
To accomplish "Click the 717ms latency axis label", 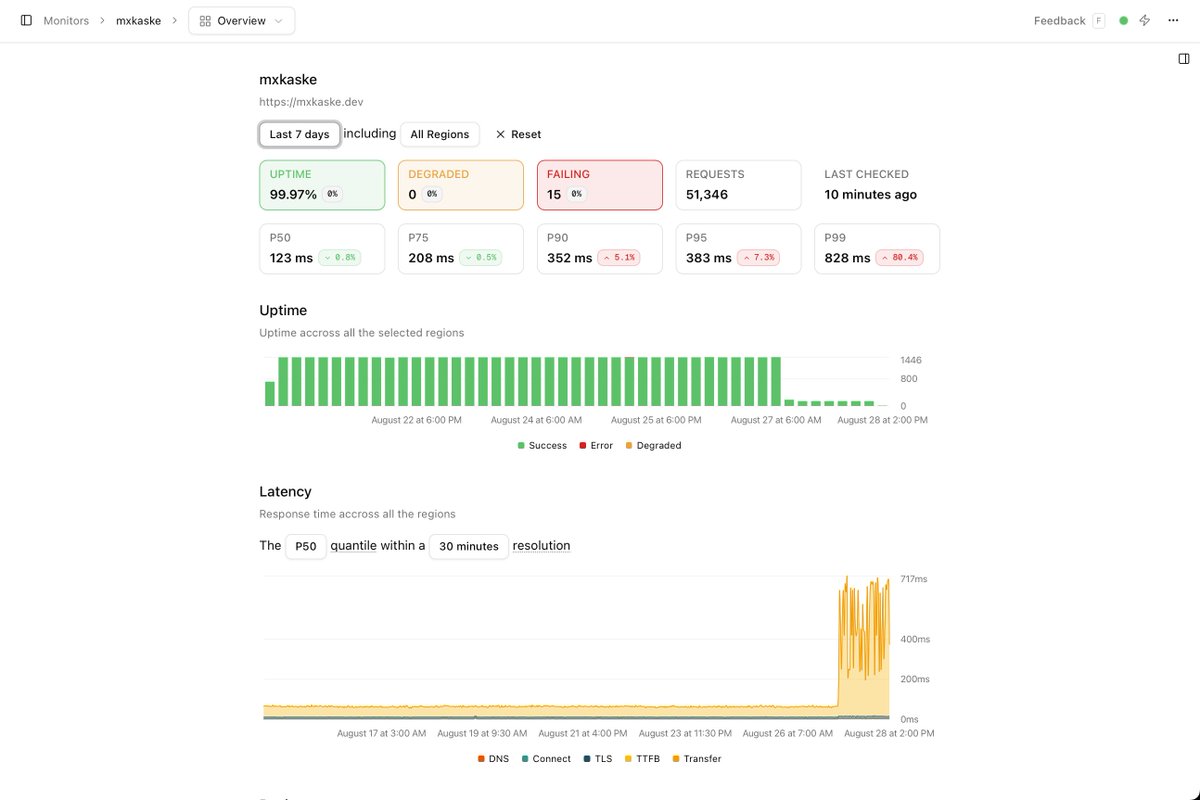I will click(915, 580).
